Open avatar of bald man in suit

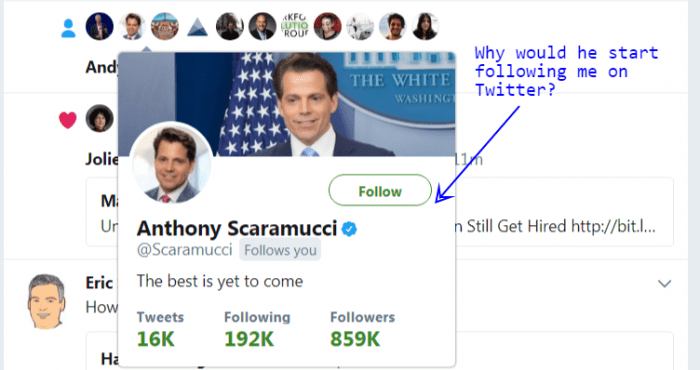(x=262, y=26)
